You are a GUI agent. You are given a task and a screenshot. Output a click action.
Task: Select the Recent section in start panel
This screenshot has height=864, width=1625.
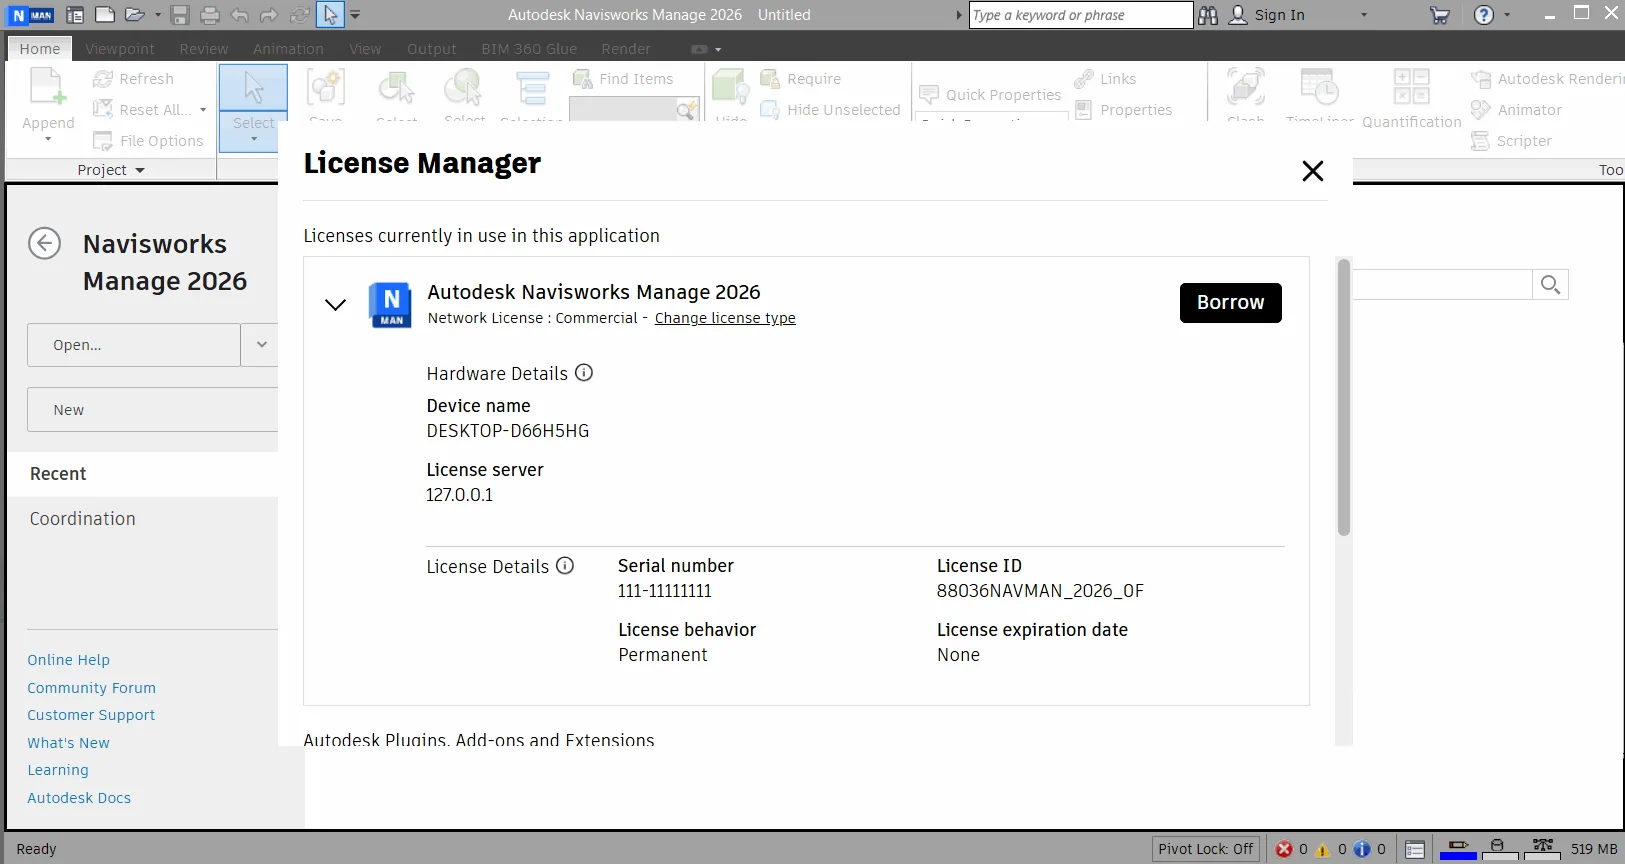(142, 474)
